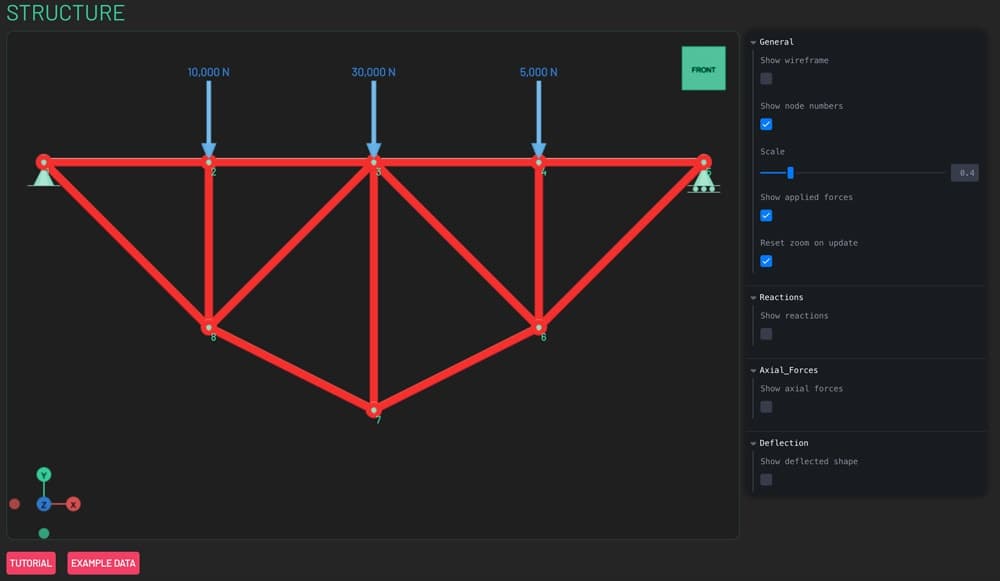
Task: Click the red X axis on the navigation gizmo
Action: tap(73, 504)
